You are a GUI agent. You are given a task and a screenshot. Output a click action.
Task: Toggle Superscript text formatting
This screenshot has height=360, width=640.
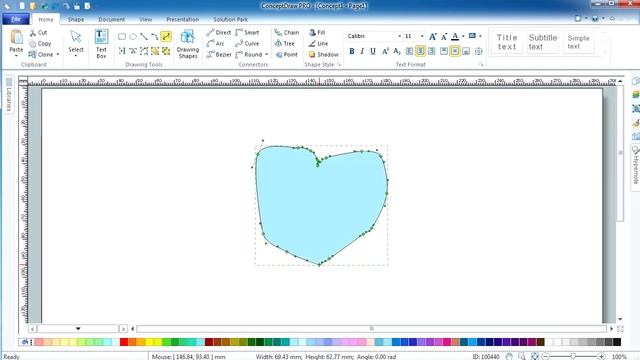(385, 51)
